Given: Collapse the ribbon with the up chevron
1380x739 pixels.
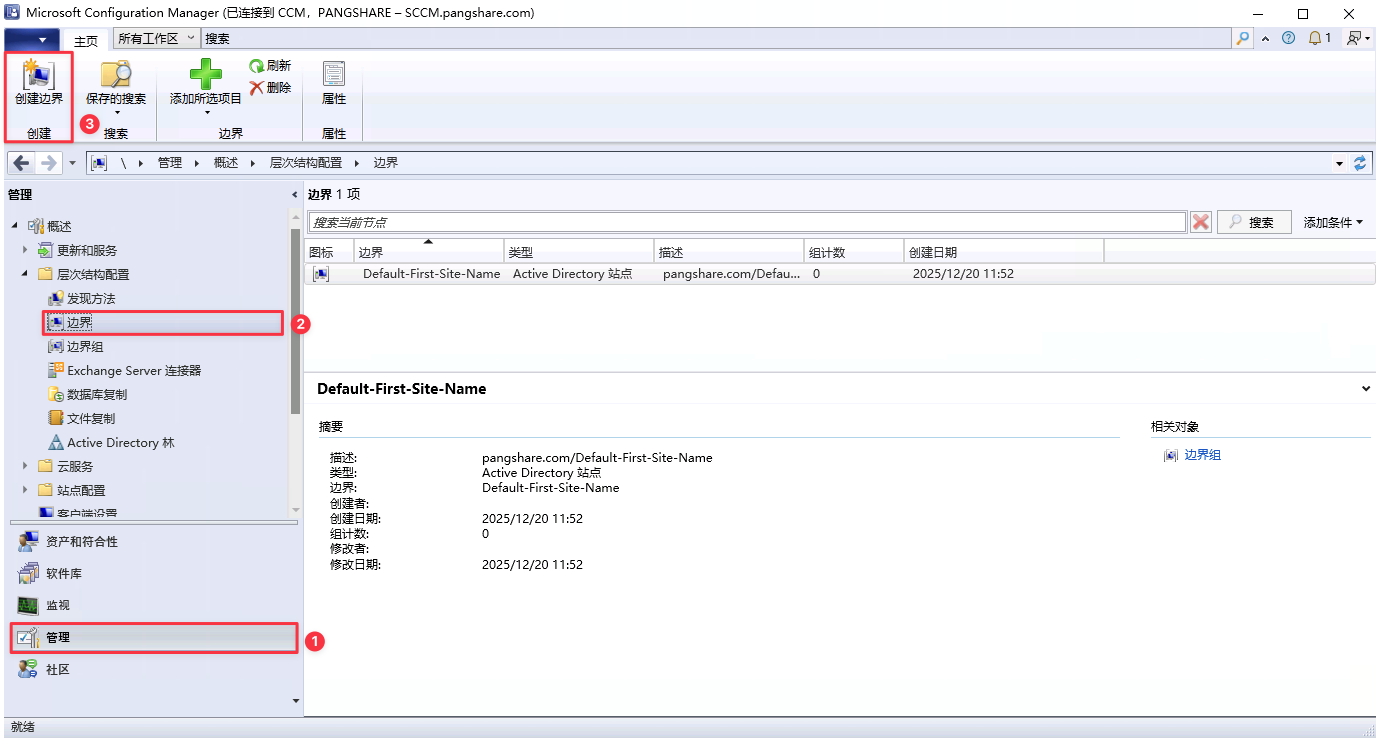Looking at the screenshot, I should 1265,39.
